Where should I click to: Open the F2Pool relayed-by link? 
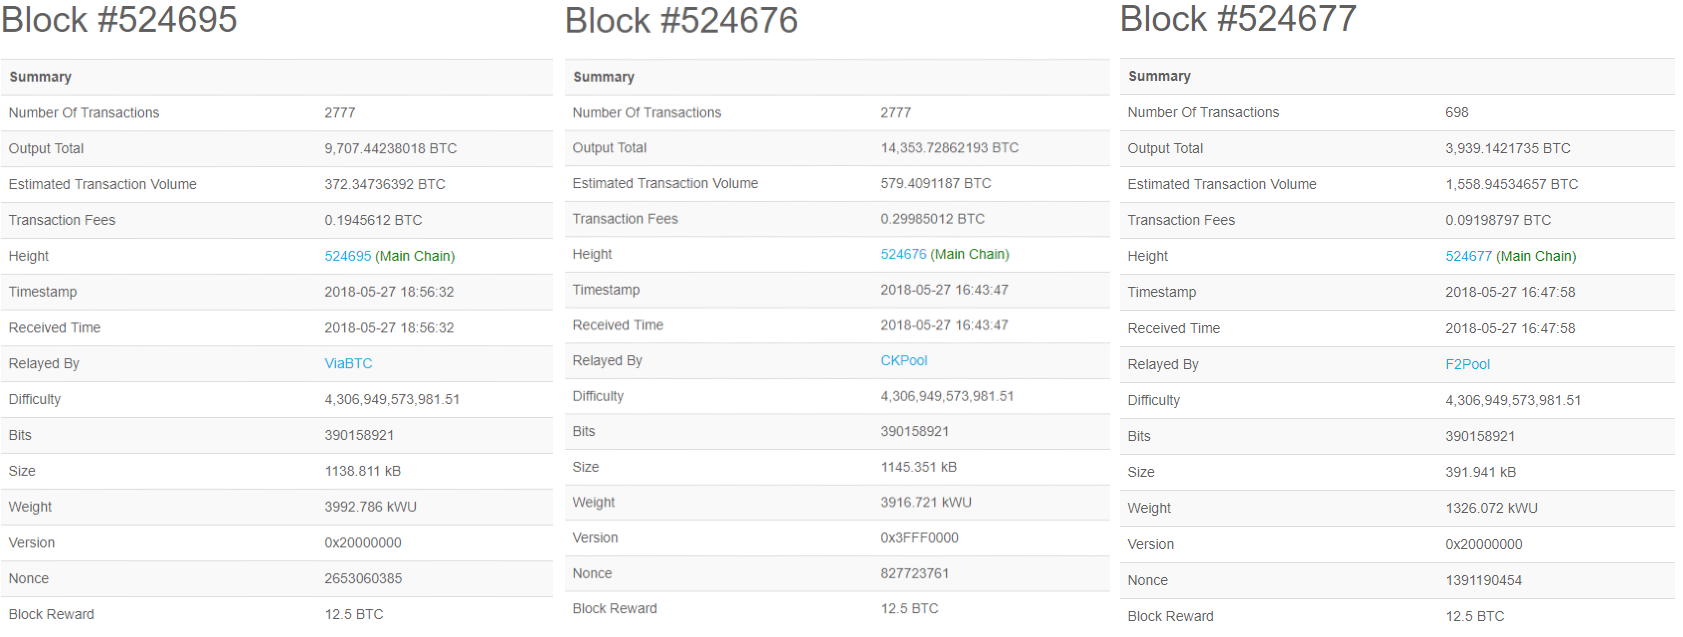click(x=1467, y=364)
